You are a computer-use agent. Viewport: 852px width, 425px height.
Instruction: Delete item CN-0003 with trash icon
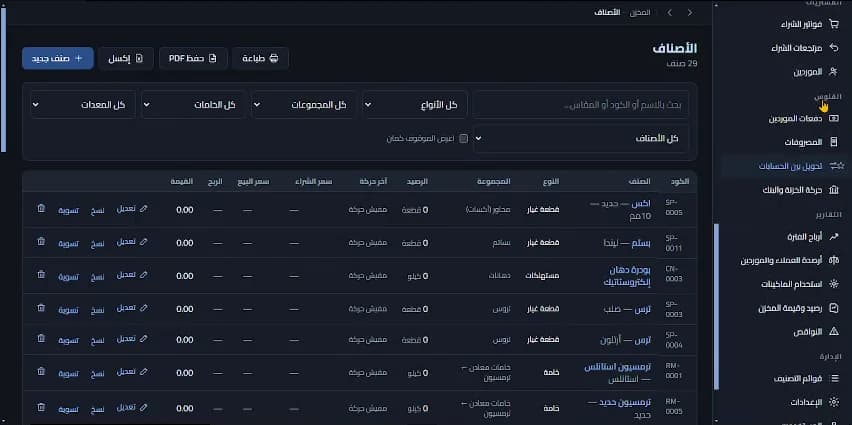tap(41, 274)
